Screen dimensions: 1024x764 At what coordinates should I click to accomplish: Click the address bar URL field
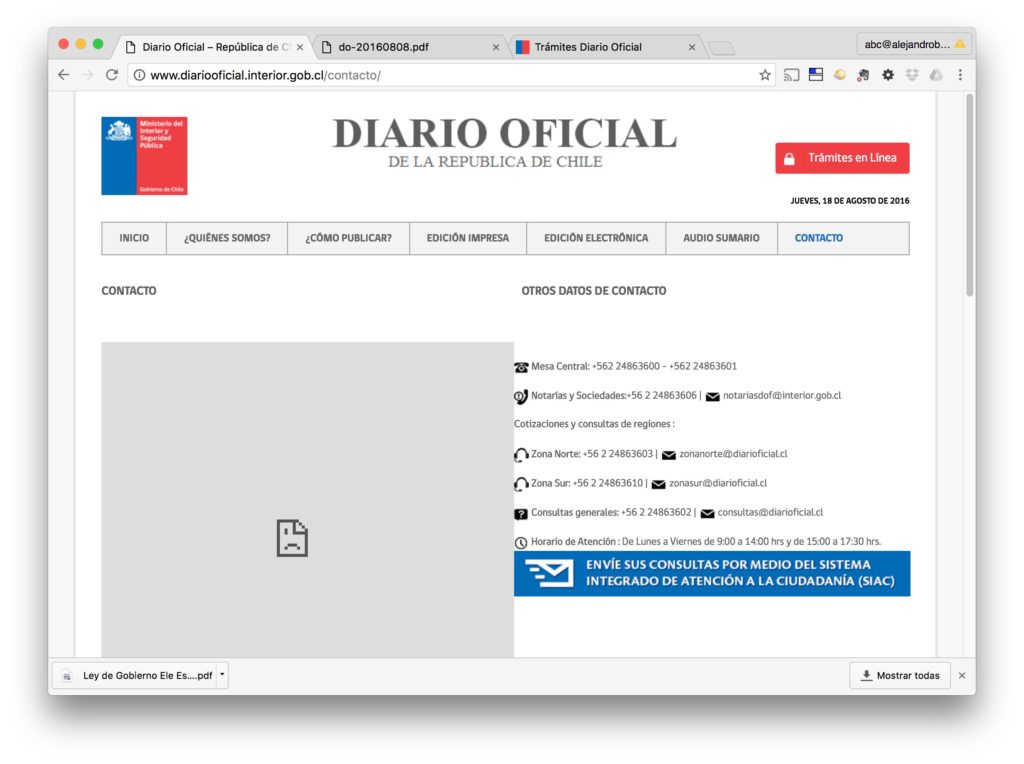click(x=451, y=75)
